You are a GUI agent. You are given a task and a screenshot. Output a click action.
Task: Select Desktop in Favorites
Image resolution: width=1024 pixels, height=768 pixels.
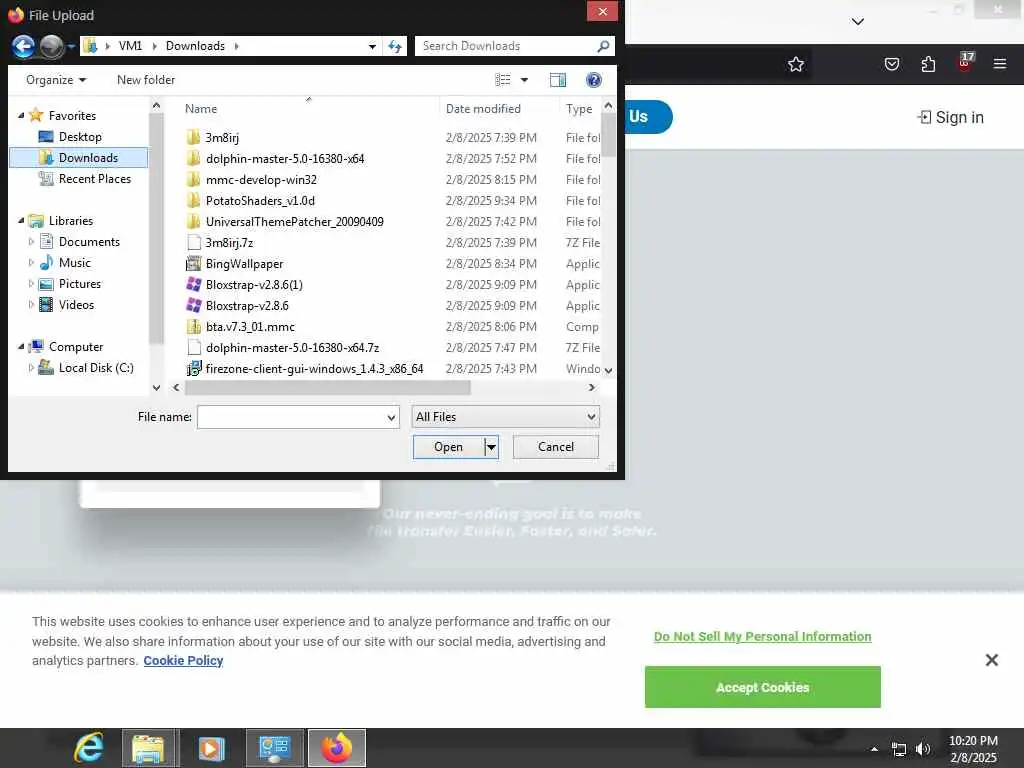pos(80,136)
